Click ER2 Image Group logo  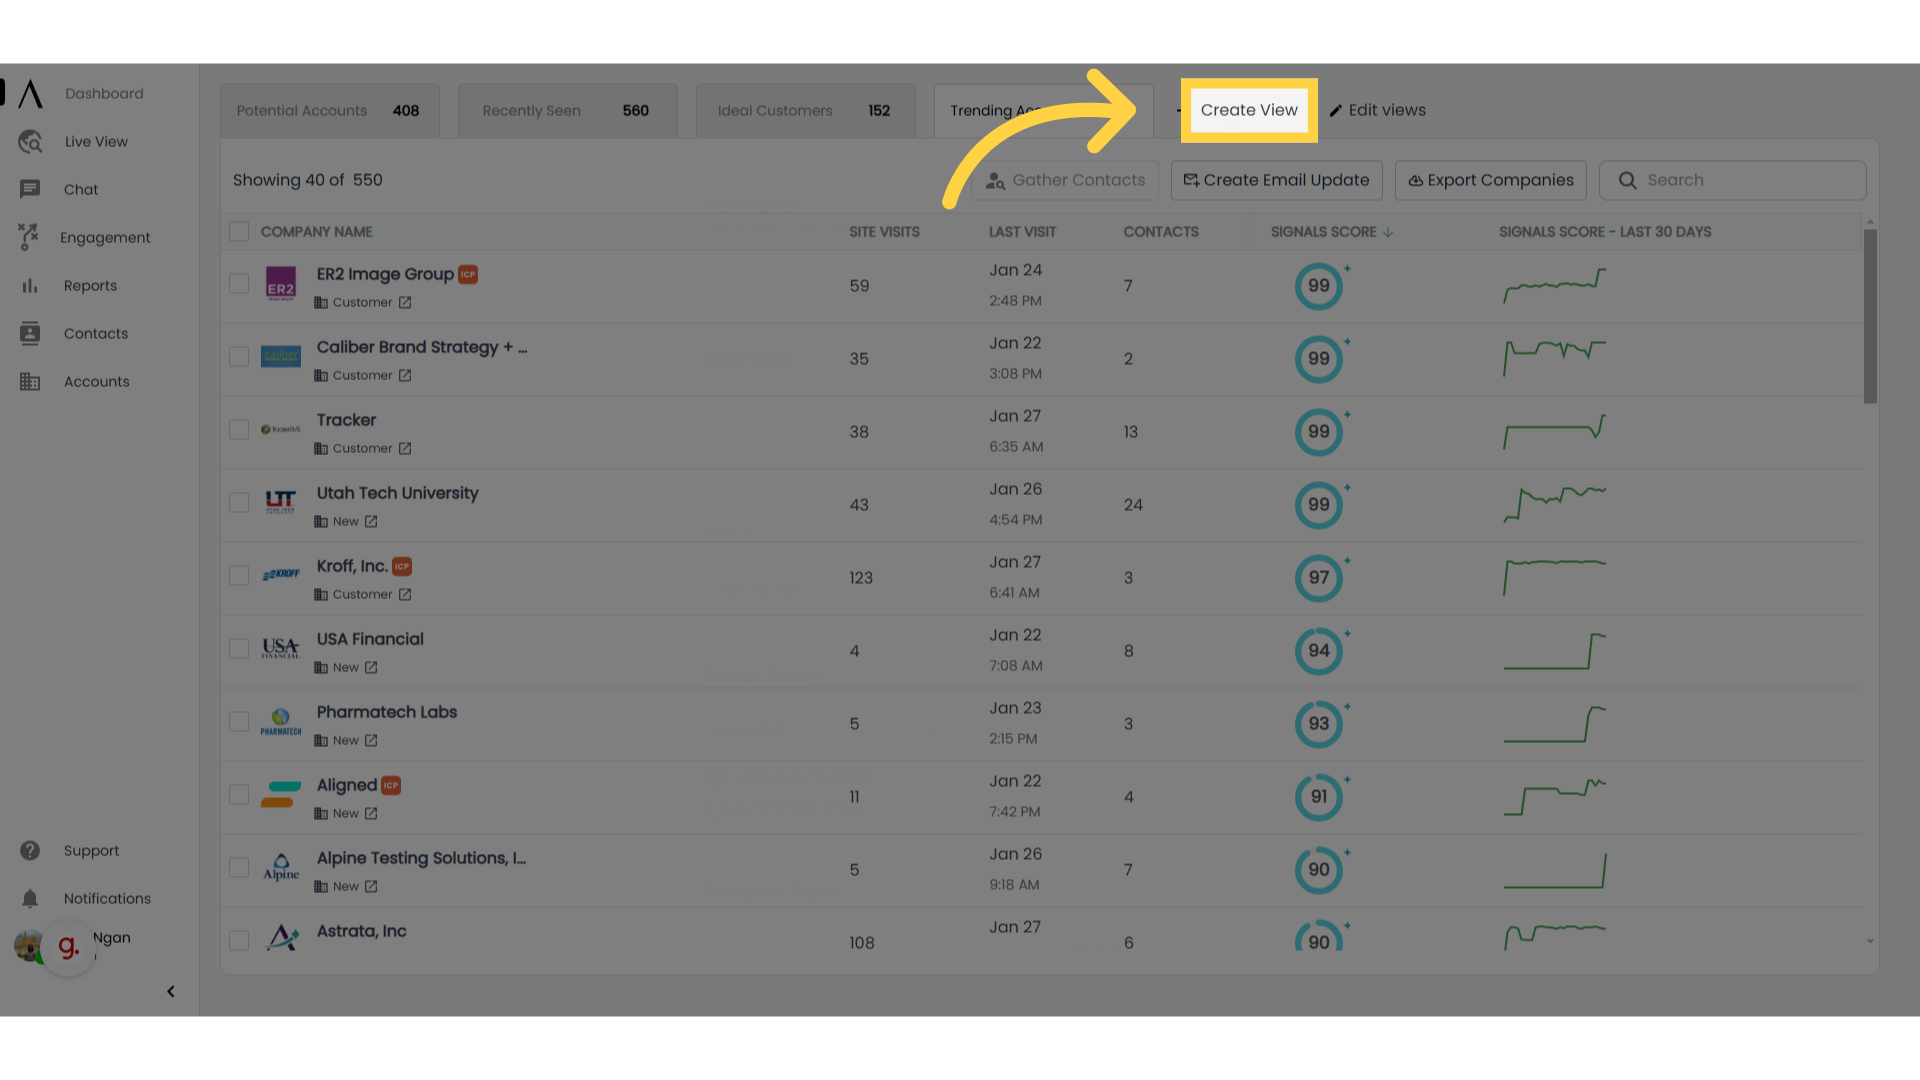281,284
